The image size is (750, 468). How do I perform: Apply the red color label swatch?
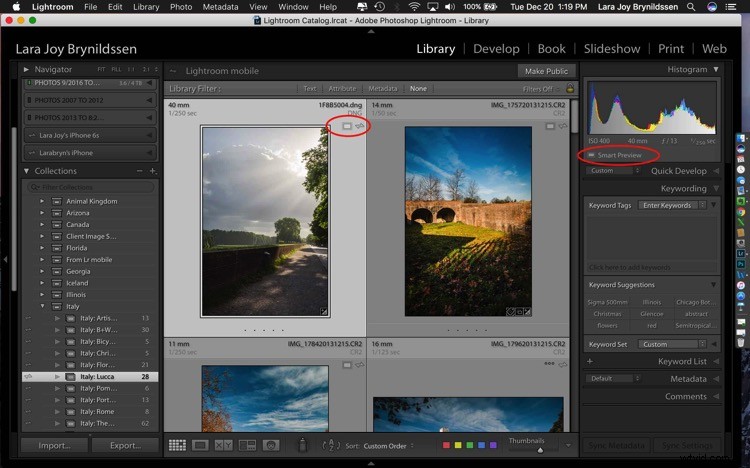pyautogui.click(x=446, y=446)
